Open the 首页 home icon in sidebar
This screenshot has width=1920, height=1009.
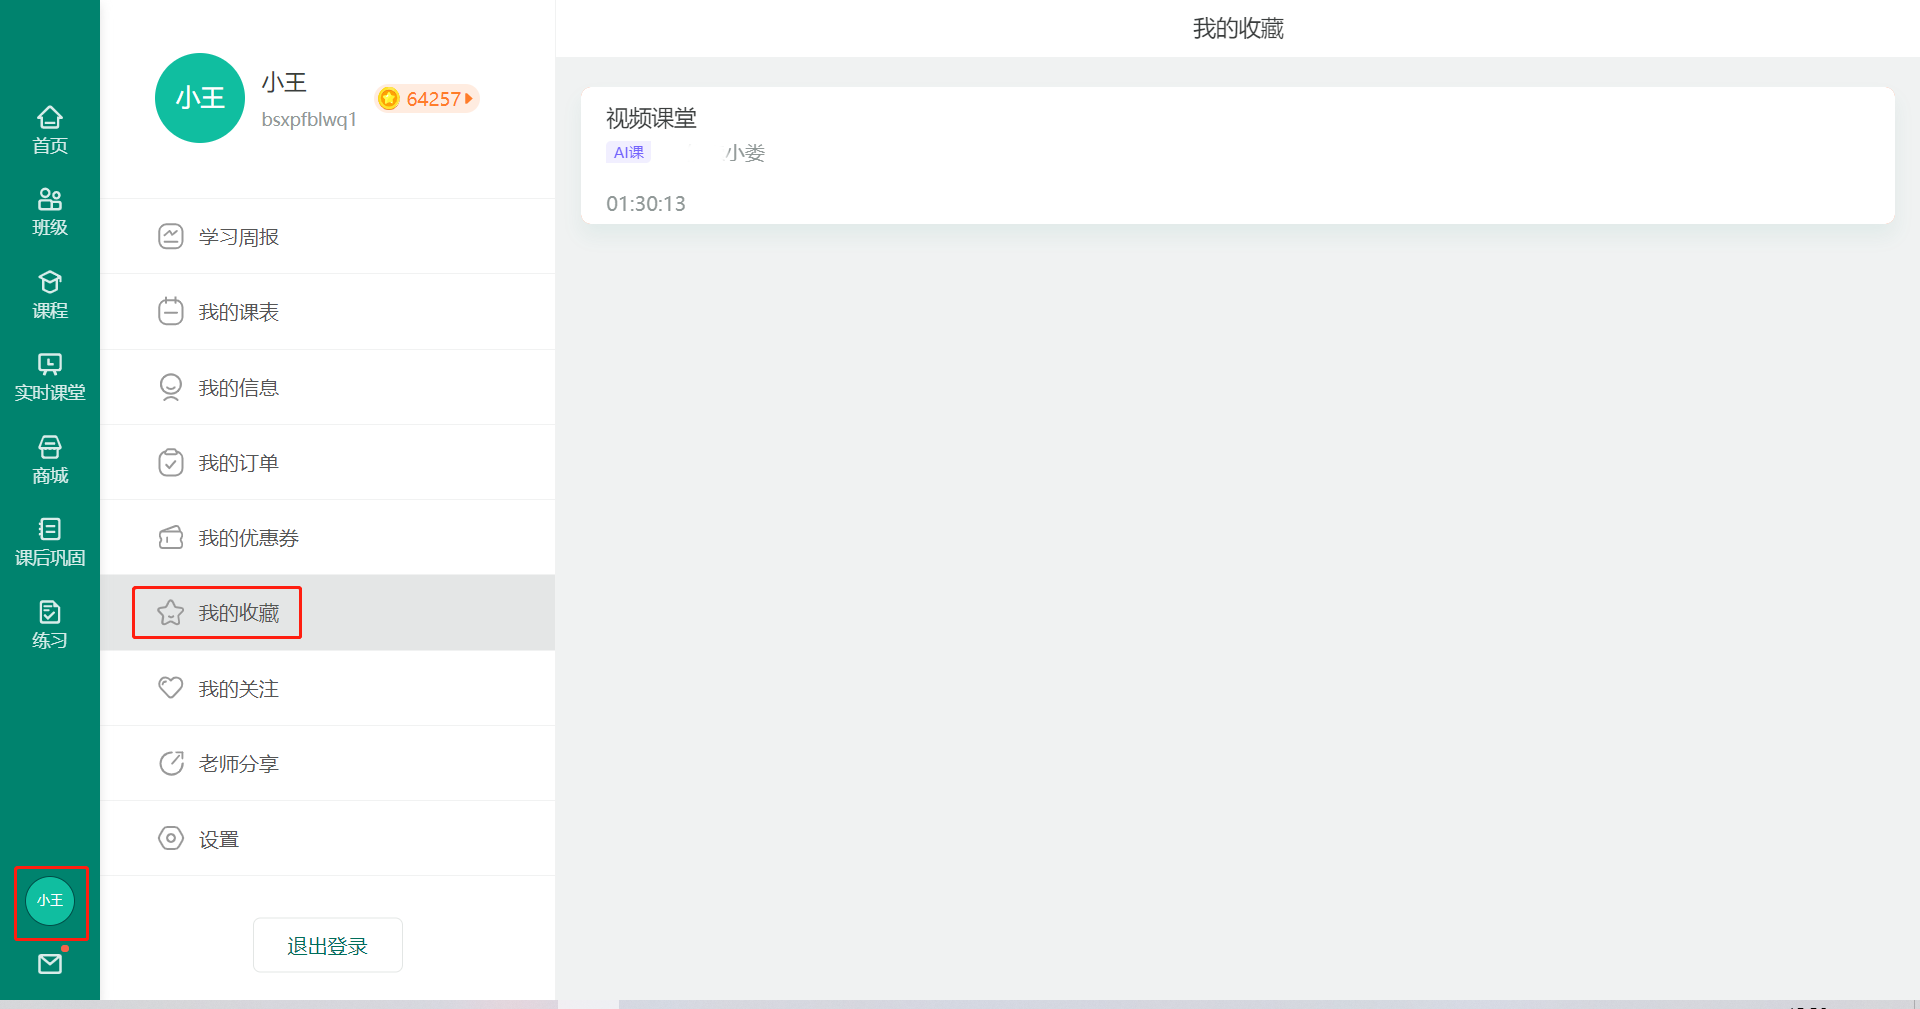pos(49,127)
